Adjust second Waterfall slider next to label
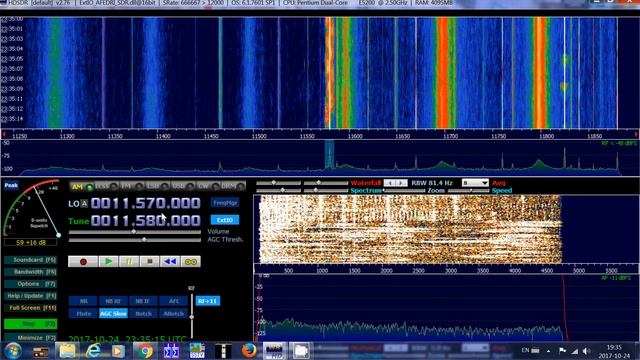The width and height of the screenshot is (640, 360). pyautogui.click(x=326, y=183)
